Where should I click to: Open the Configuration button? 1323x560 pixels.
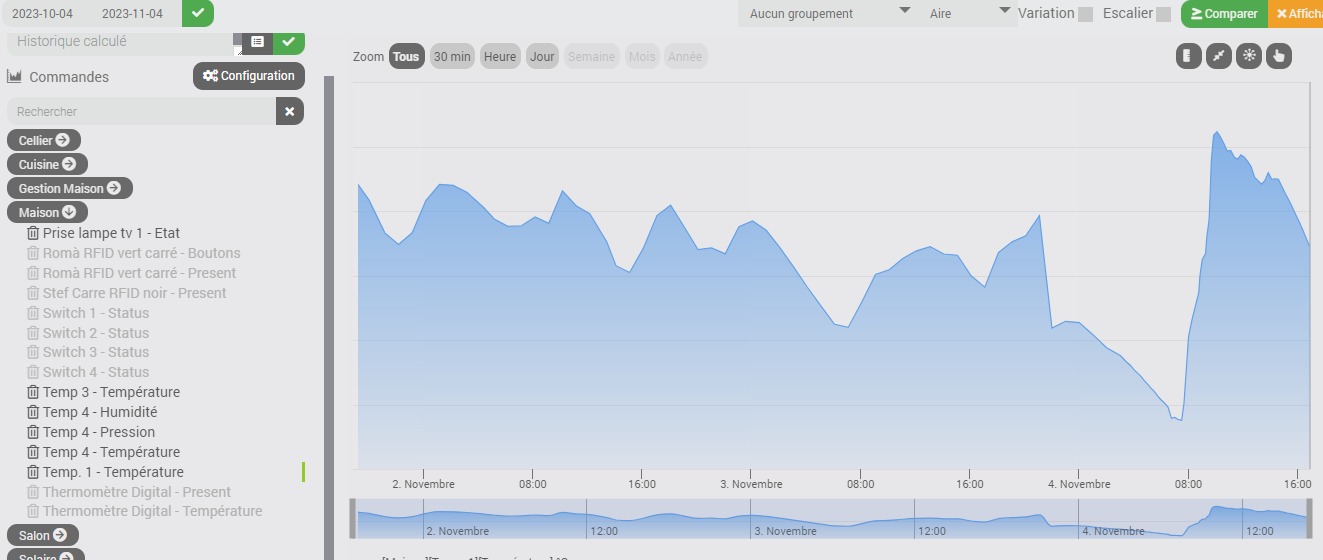tap(249, 76)
